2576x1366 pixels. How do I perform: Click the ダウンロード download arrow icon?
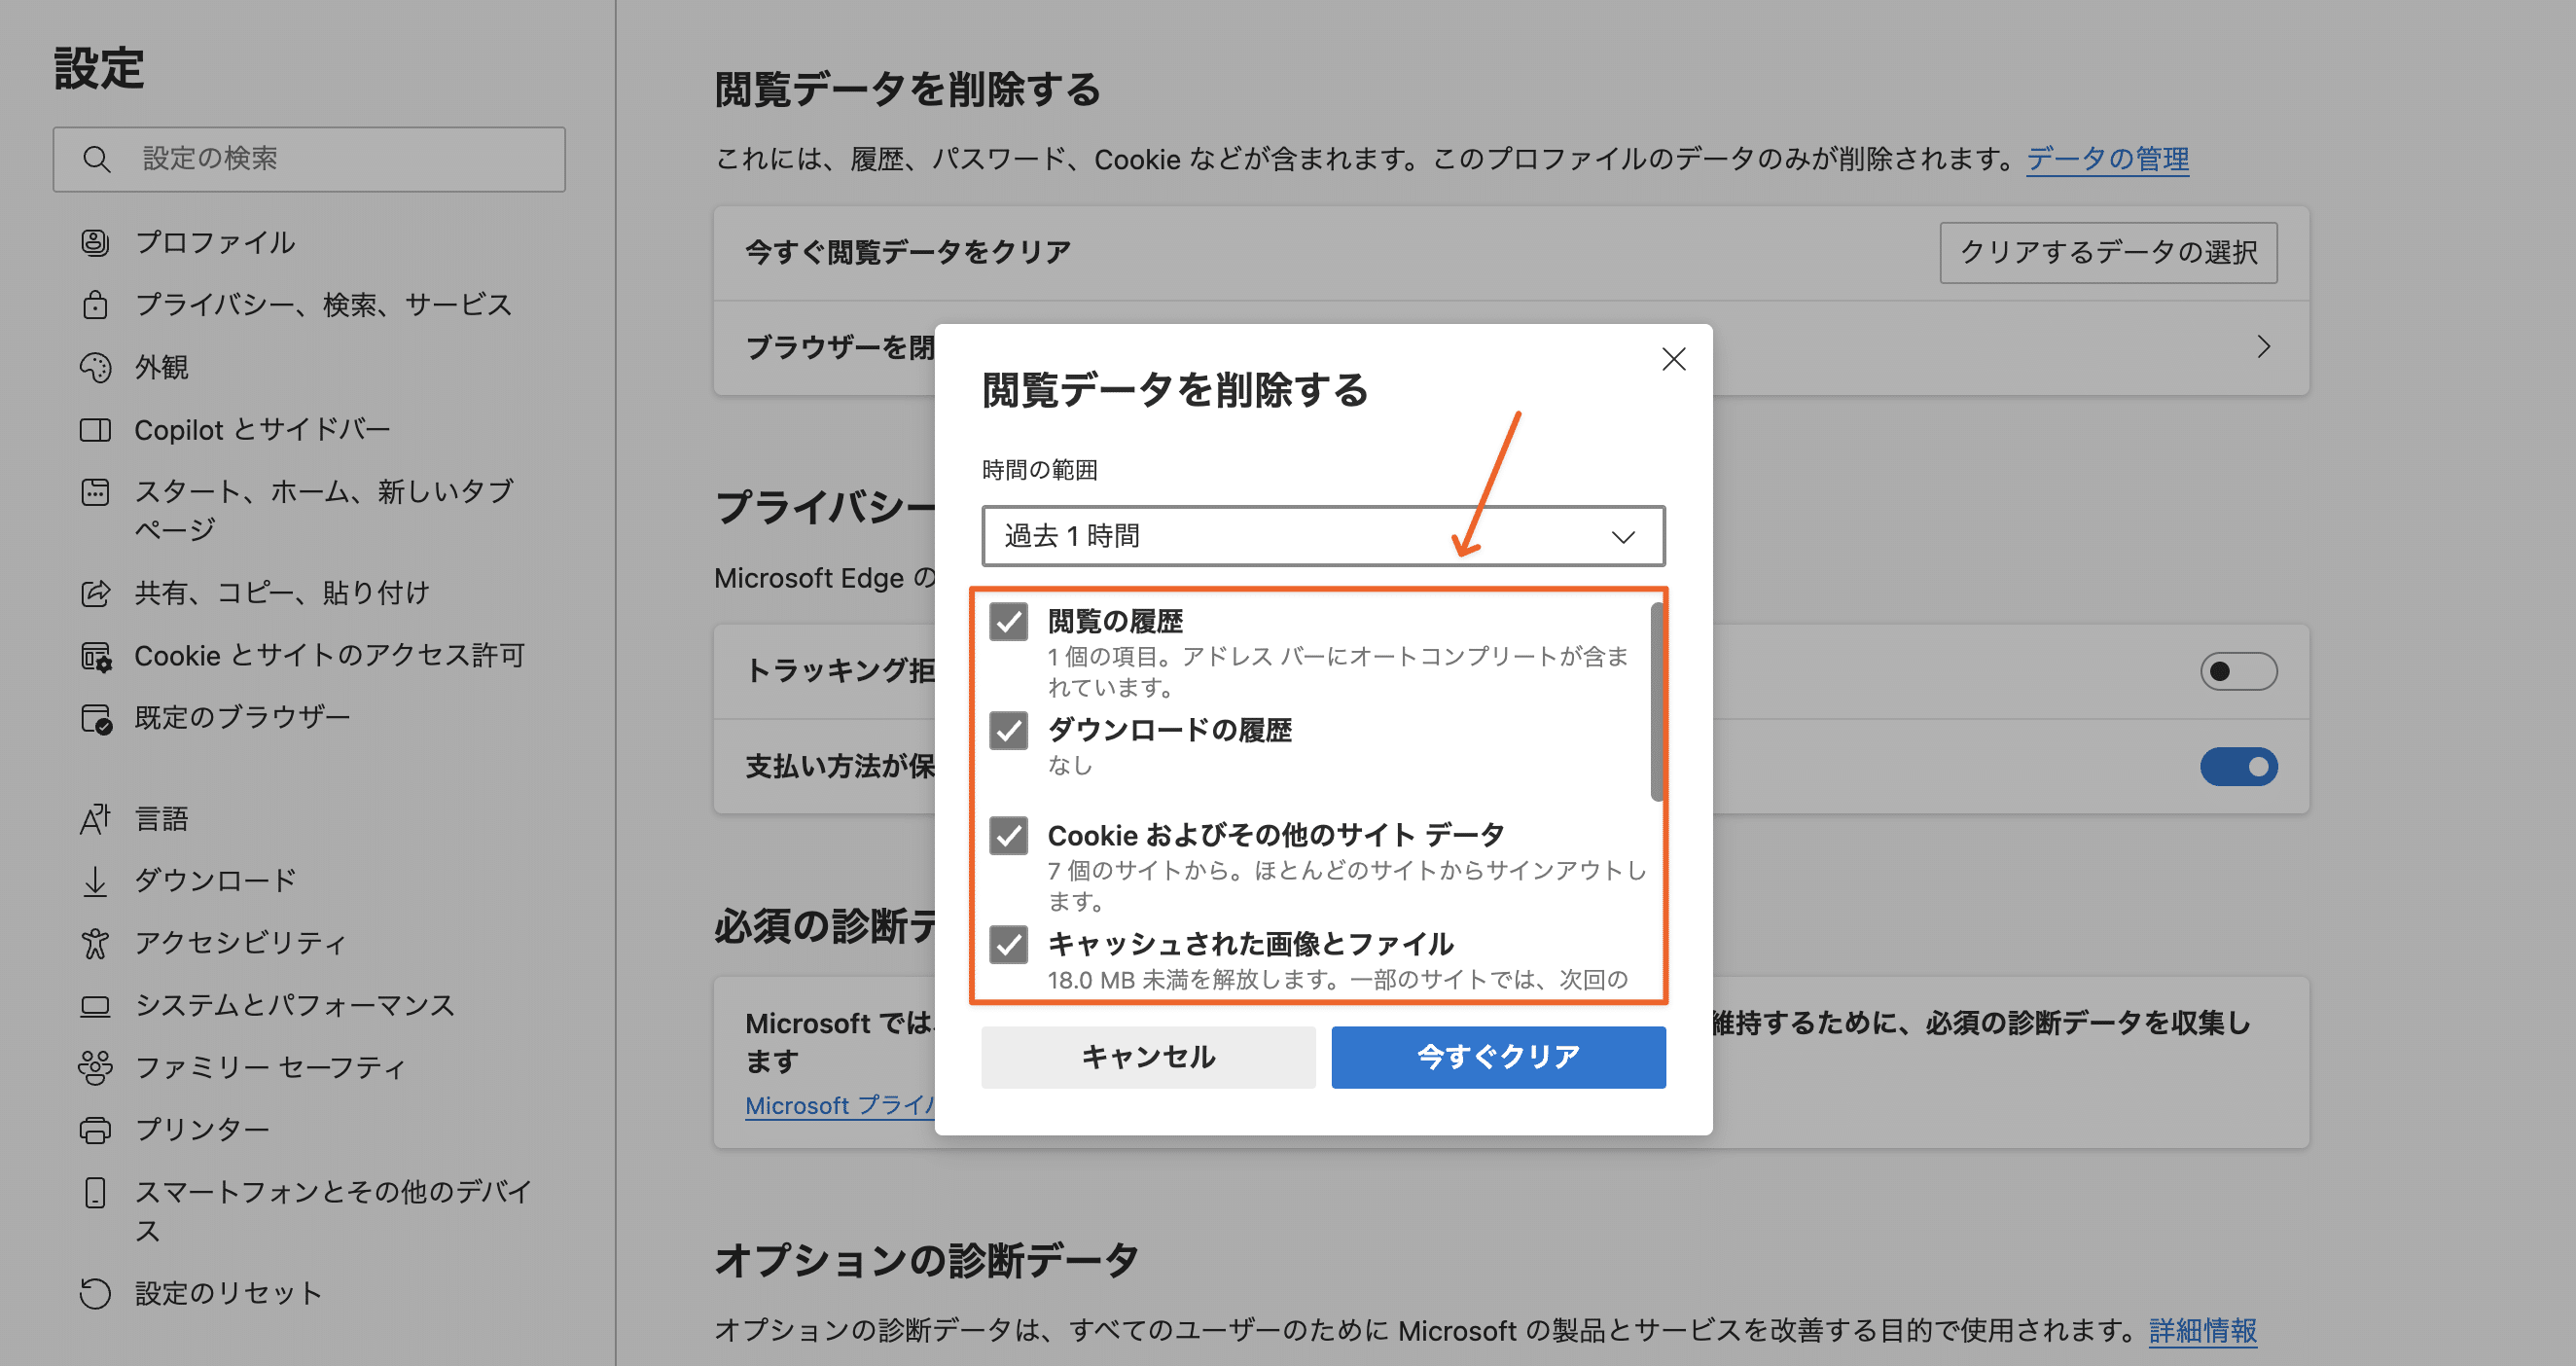coord(95,880)
